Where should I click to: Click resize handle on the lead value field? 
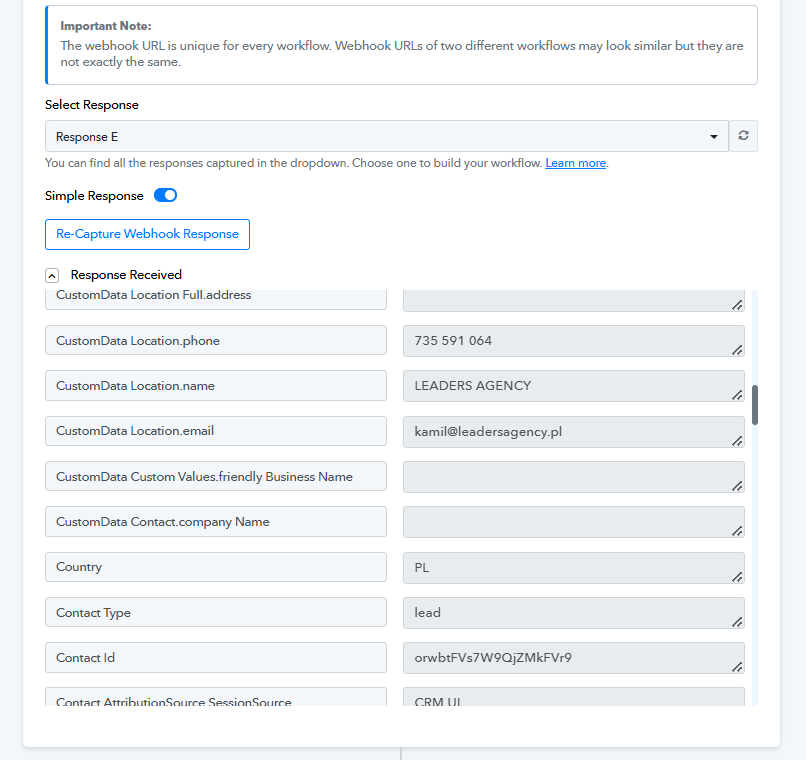[737, 622]
